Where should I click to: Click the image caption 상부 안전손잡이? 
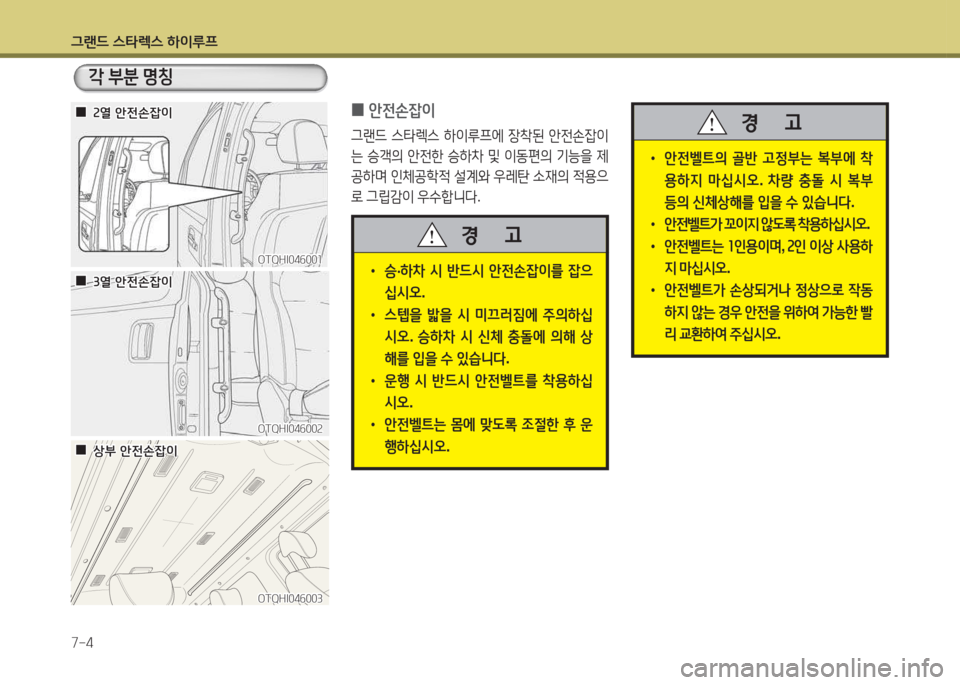(x=135, y=451)
